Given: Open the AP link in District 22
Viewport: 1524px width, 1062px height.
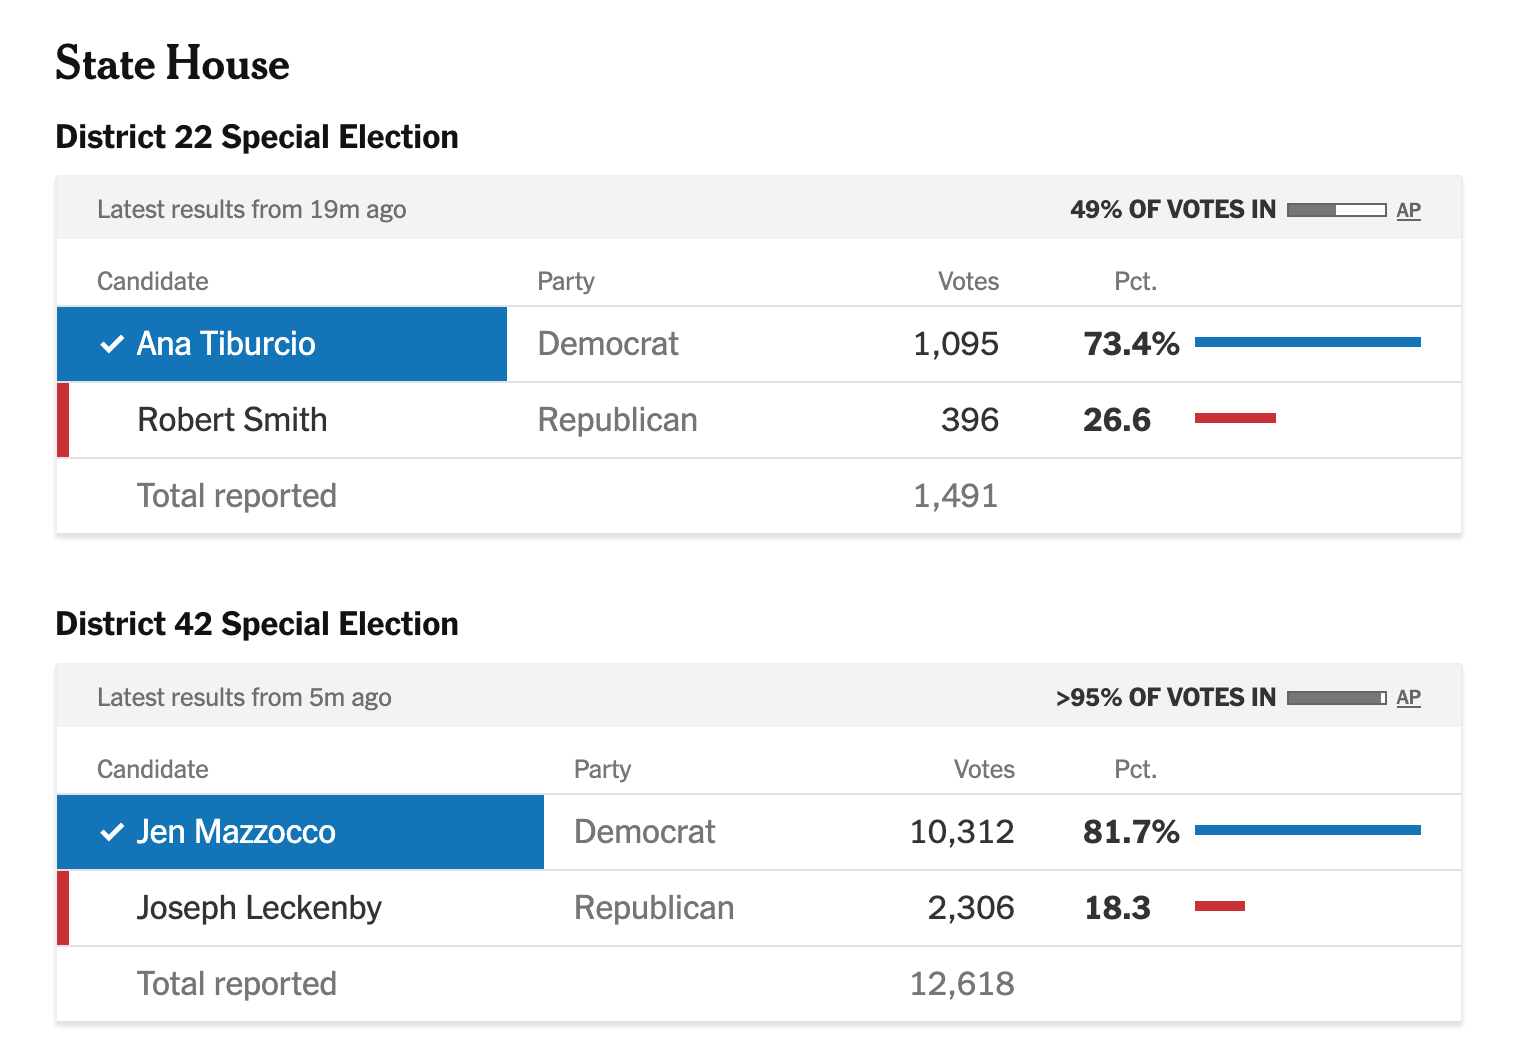Looking at the screenshot, I should click(x=1408, y=210).
